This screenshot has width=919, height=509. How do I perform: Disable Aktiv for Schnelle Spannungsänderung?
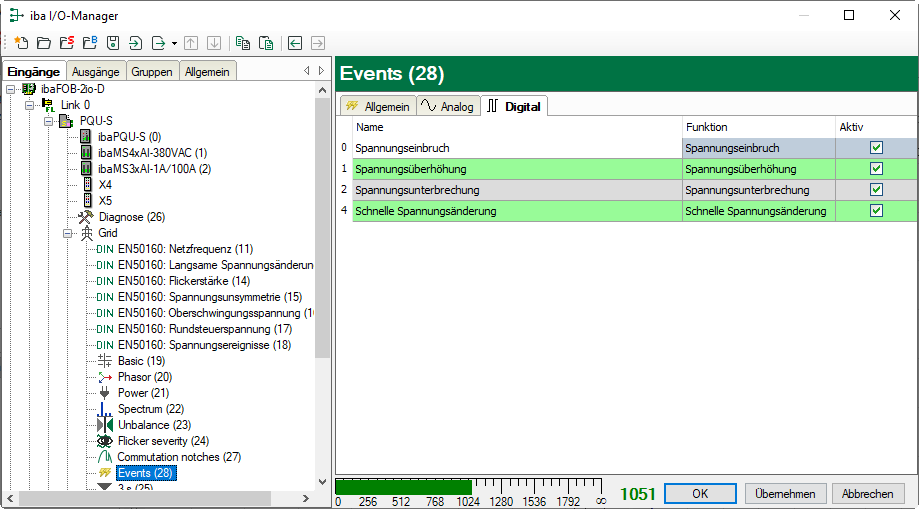pos(876,211)
